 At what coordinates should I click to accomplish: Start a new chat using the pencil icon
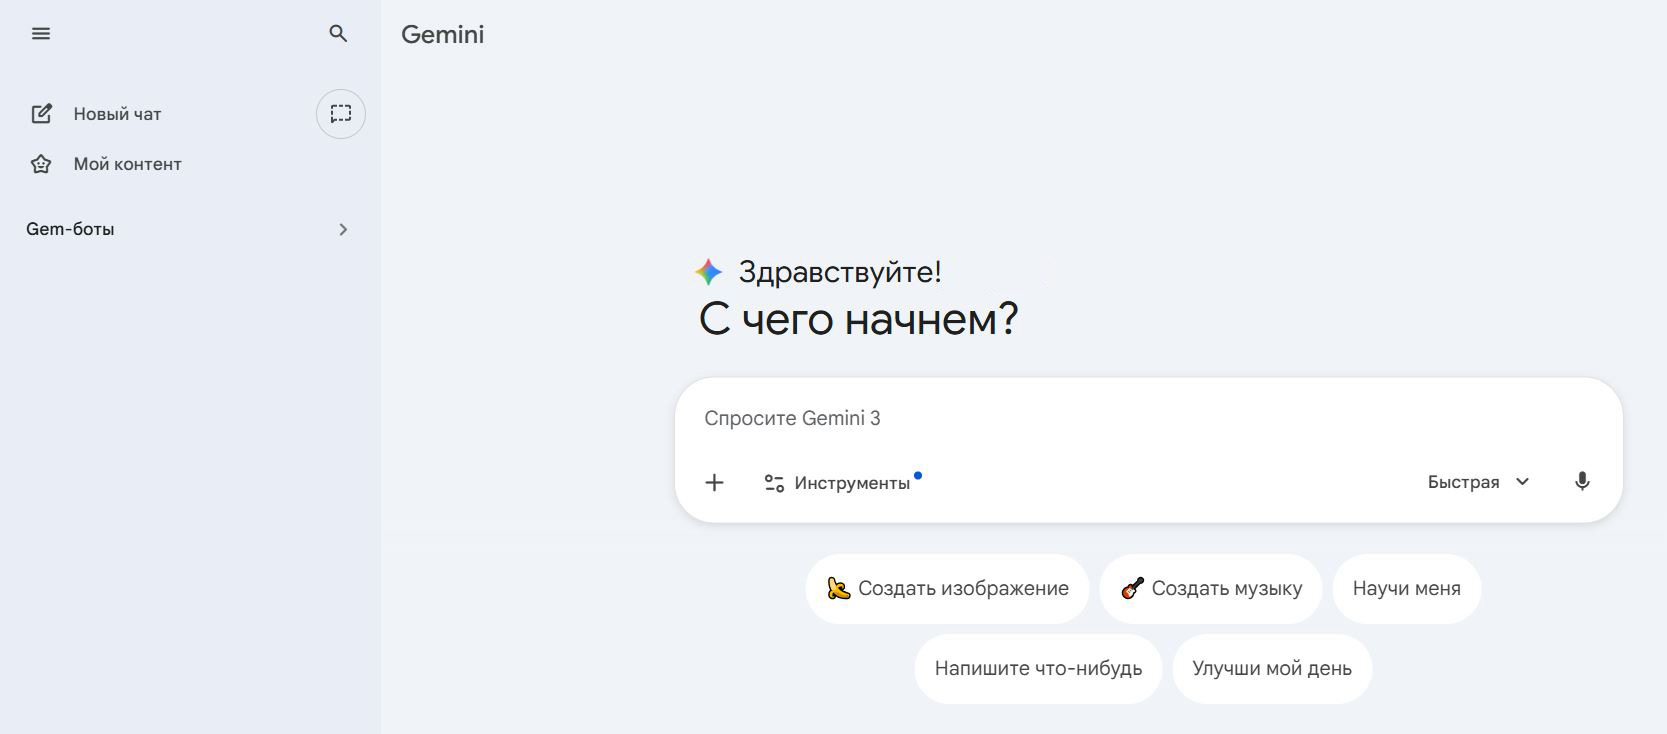pos(41,113)
